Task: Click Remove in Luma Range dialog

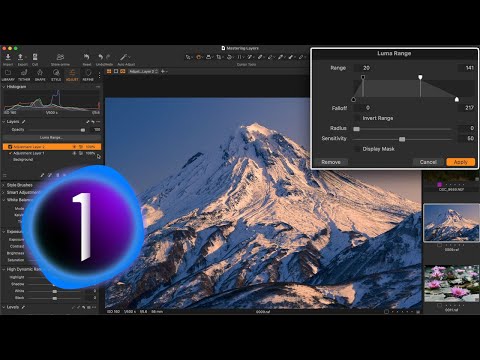Action: coord(331,162)
